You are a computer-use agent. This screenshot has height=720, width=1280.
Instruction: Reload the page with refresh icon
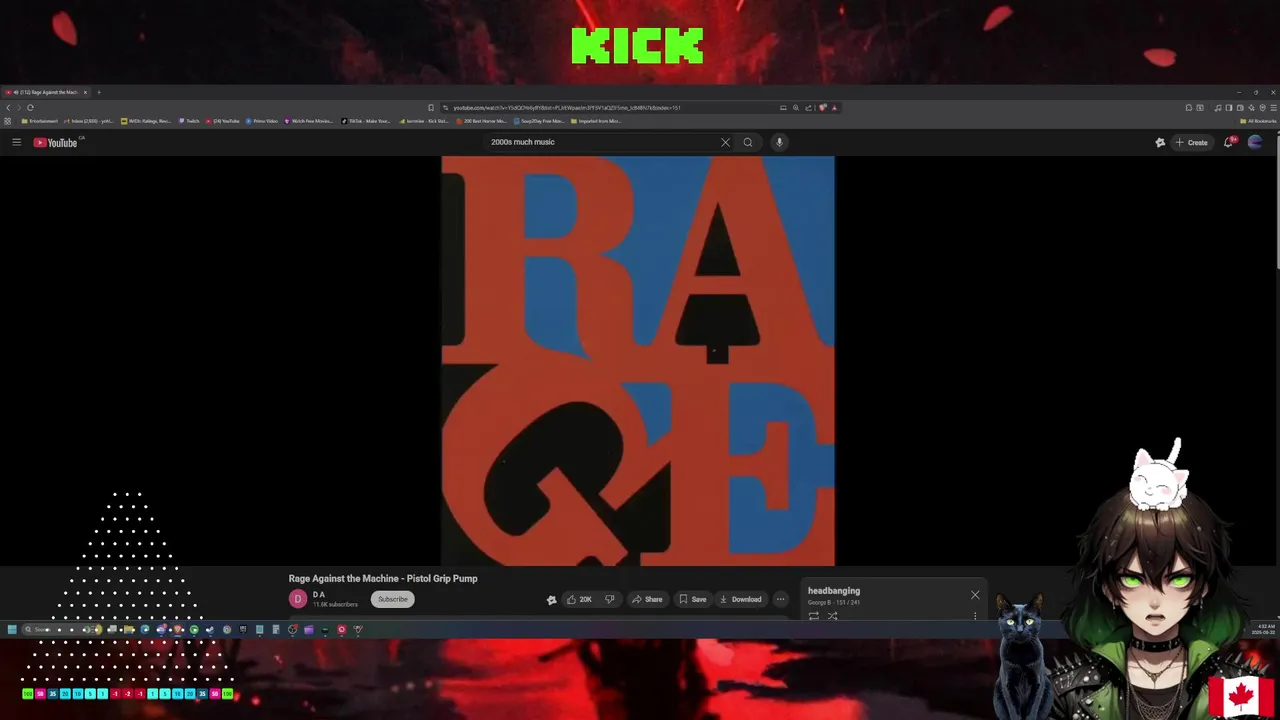pyautogui.click(x=30, y=107)
